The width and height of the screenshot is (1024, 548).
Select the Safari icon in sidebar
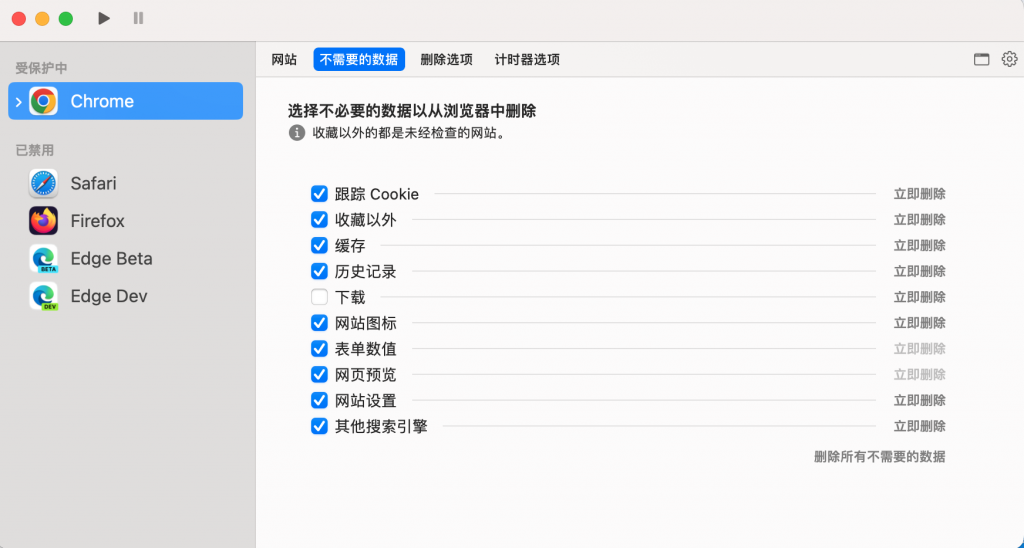[43, 184]
